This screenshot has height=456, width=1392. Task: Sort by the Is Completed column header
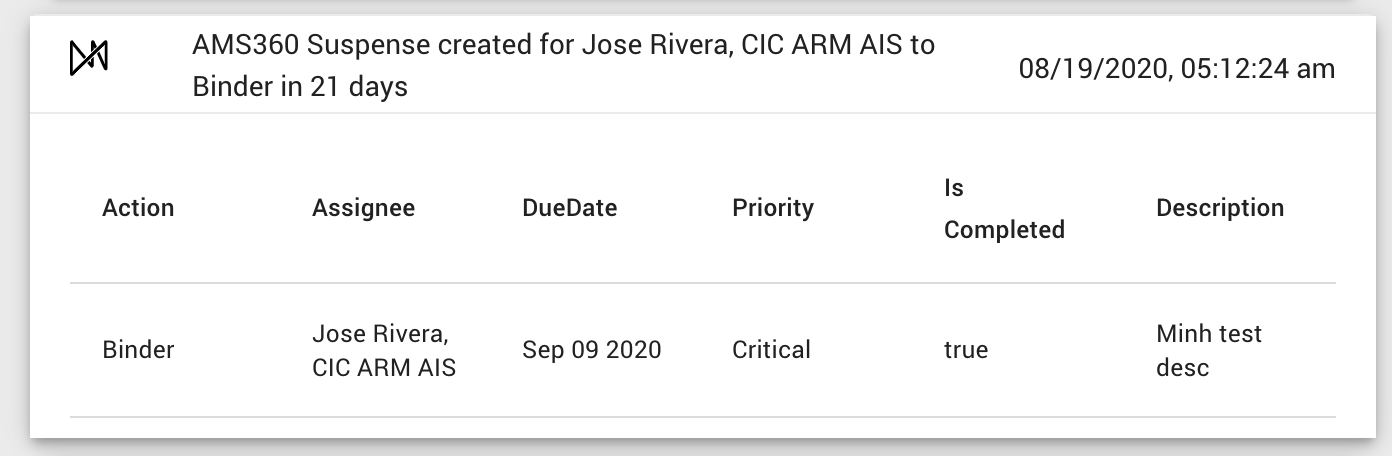(x=1004, y=209)
